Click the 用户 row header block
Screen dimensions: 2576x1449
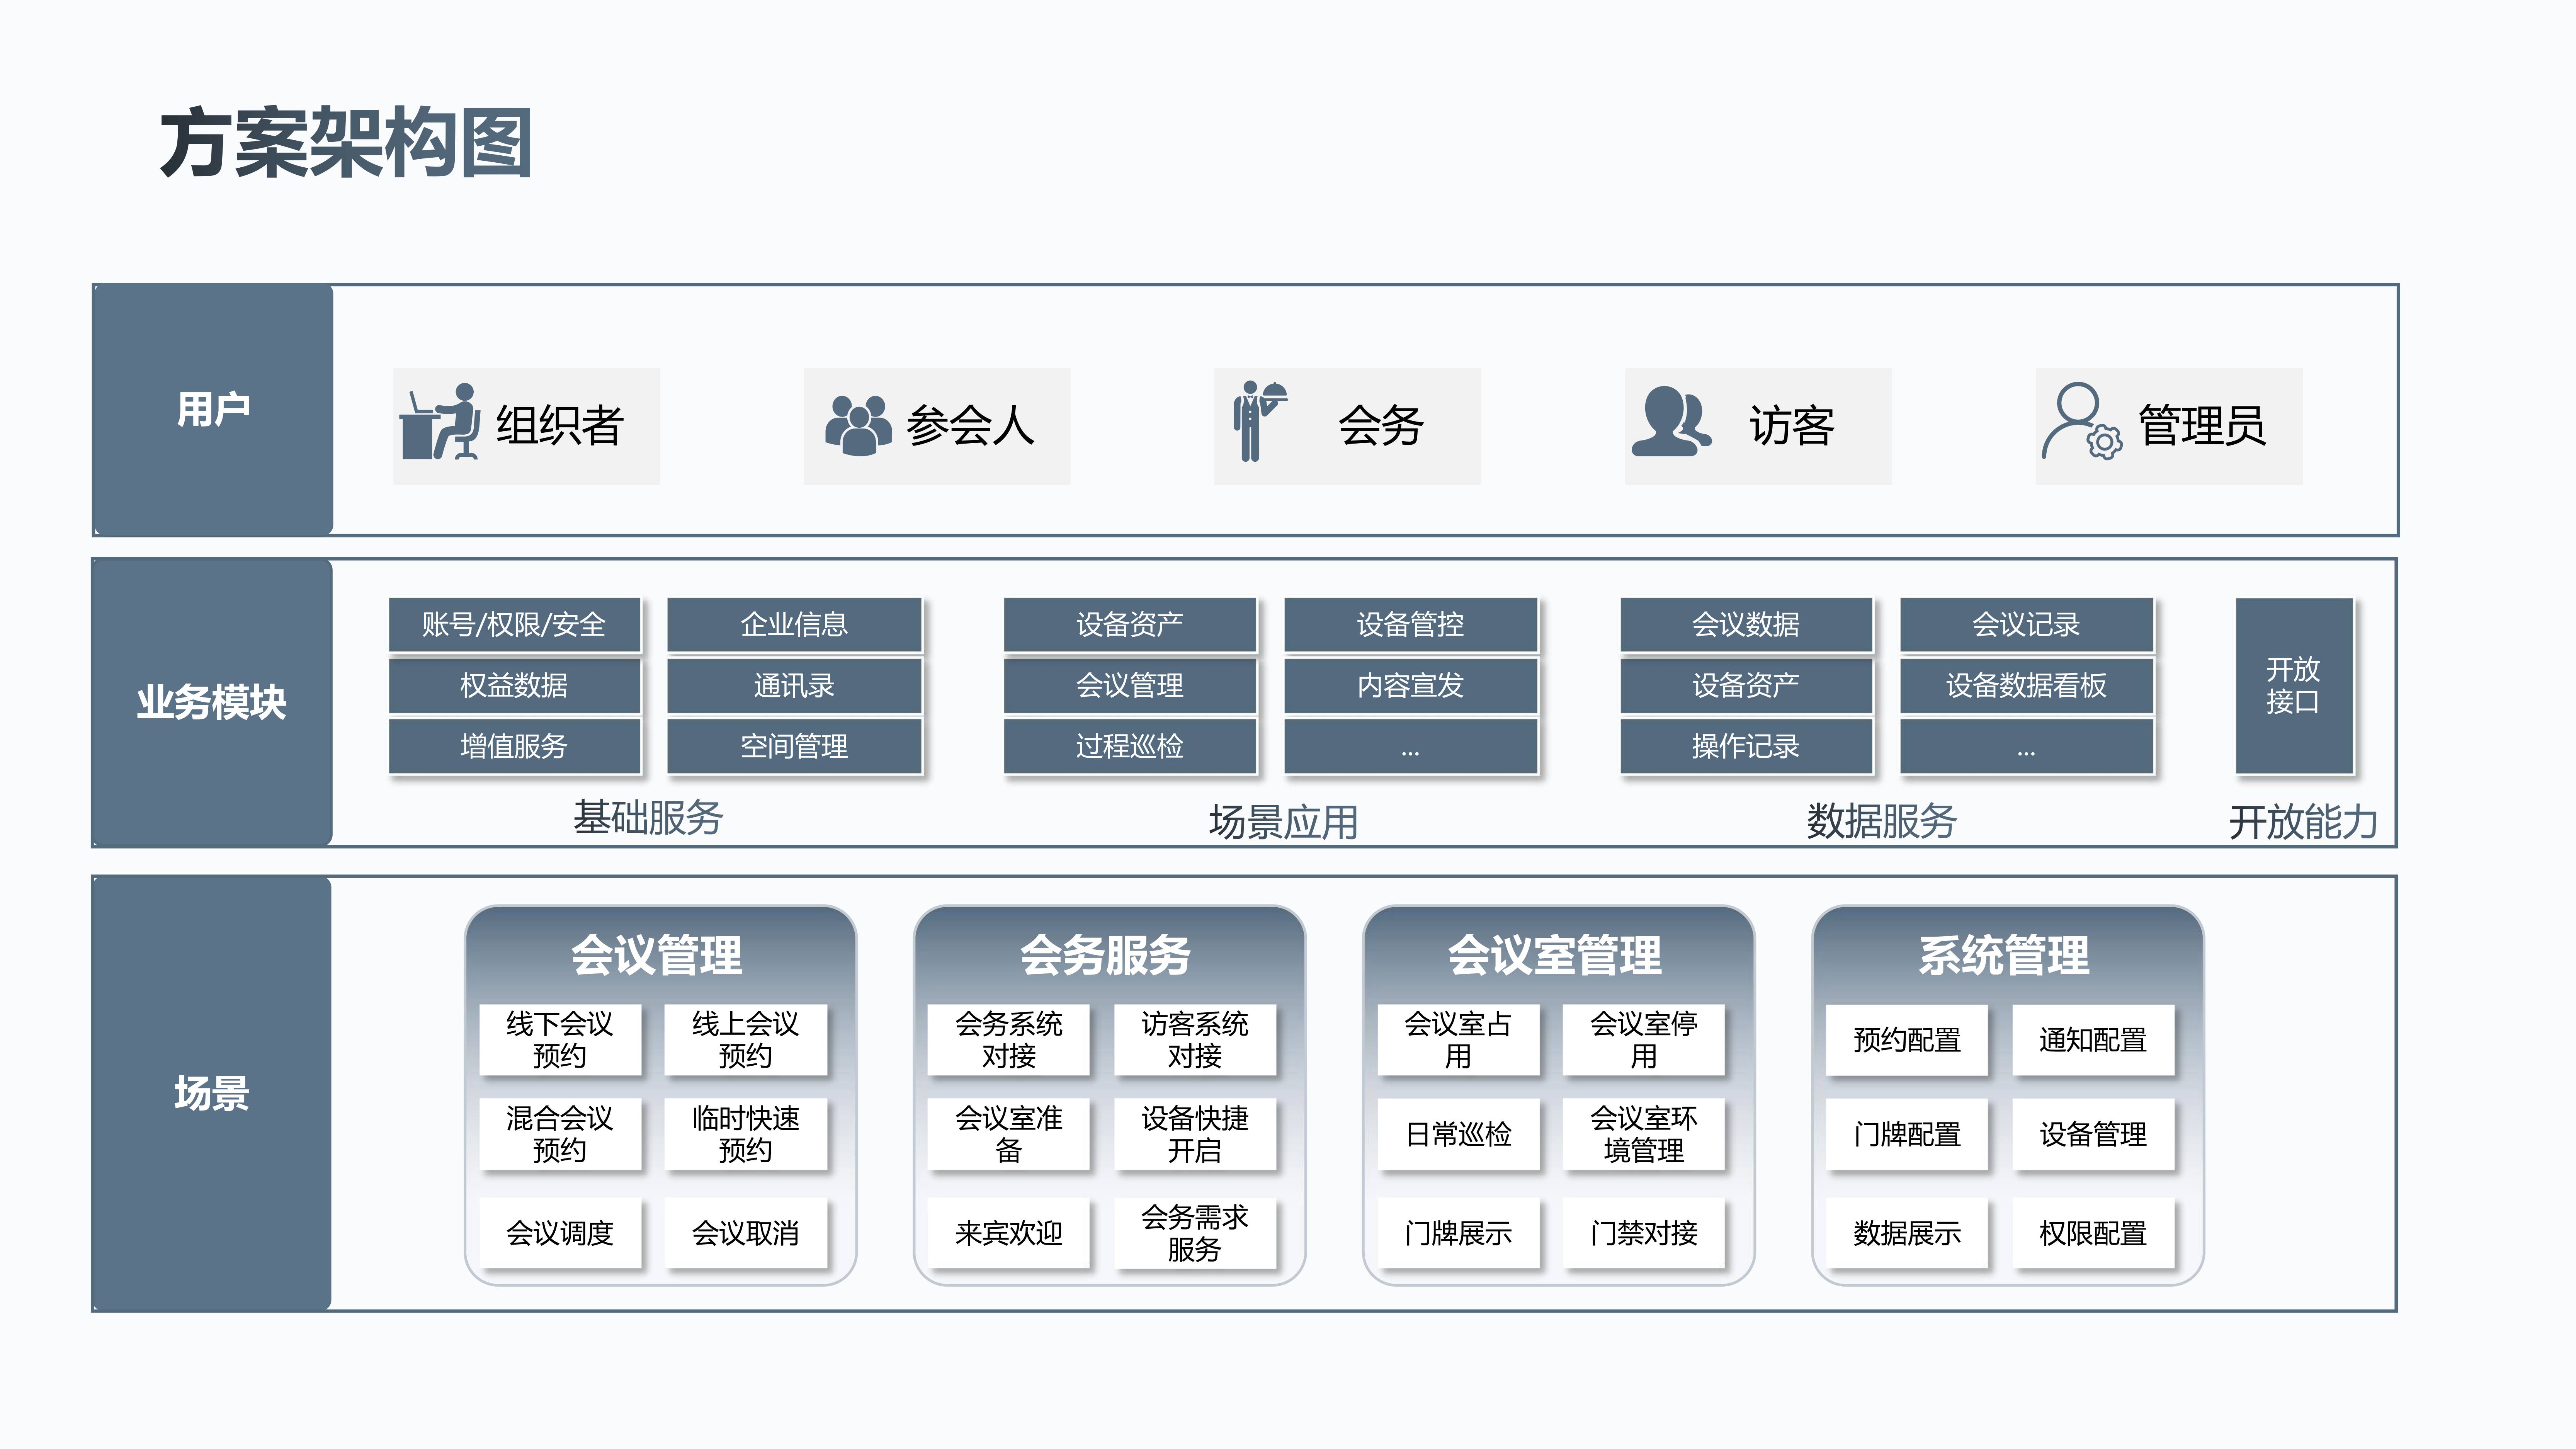pos(212,410)
